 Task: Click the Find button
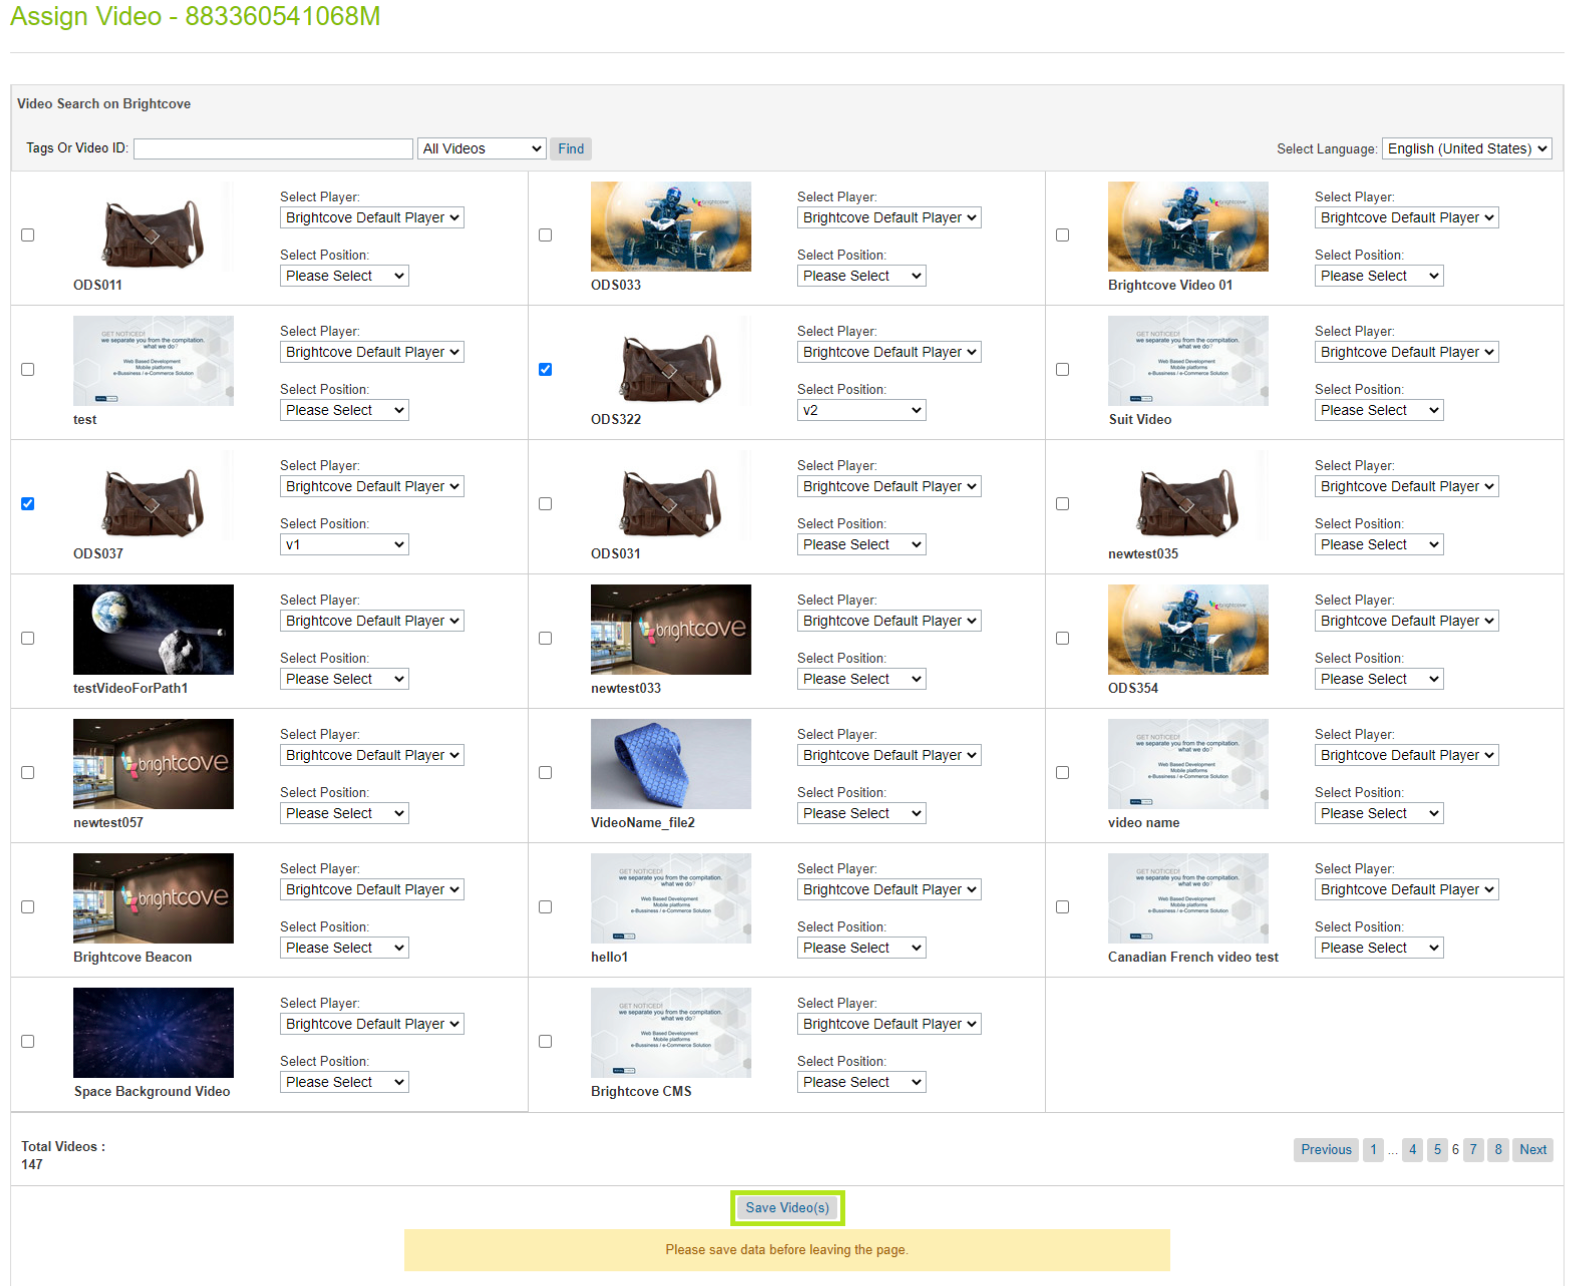tap(571, 148)
